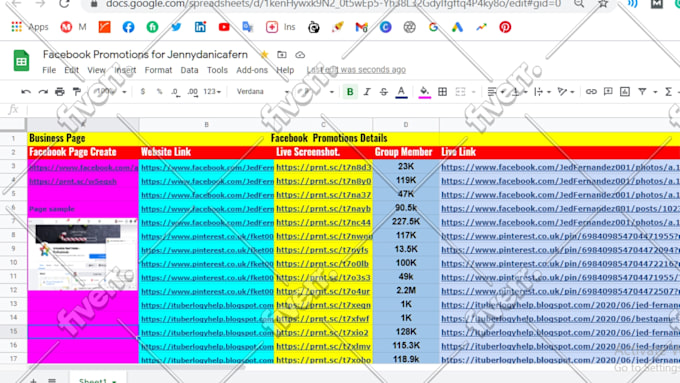The image size is (680, 383).
Task: Open the borders tool
Action: 442,92
